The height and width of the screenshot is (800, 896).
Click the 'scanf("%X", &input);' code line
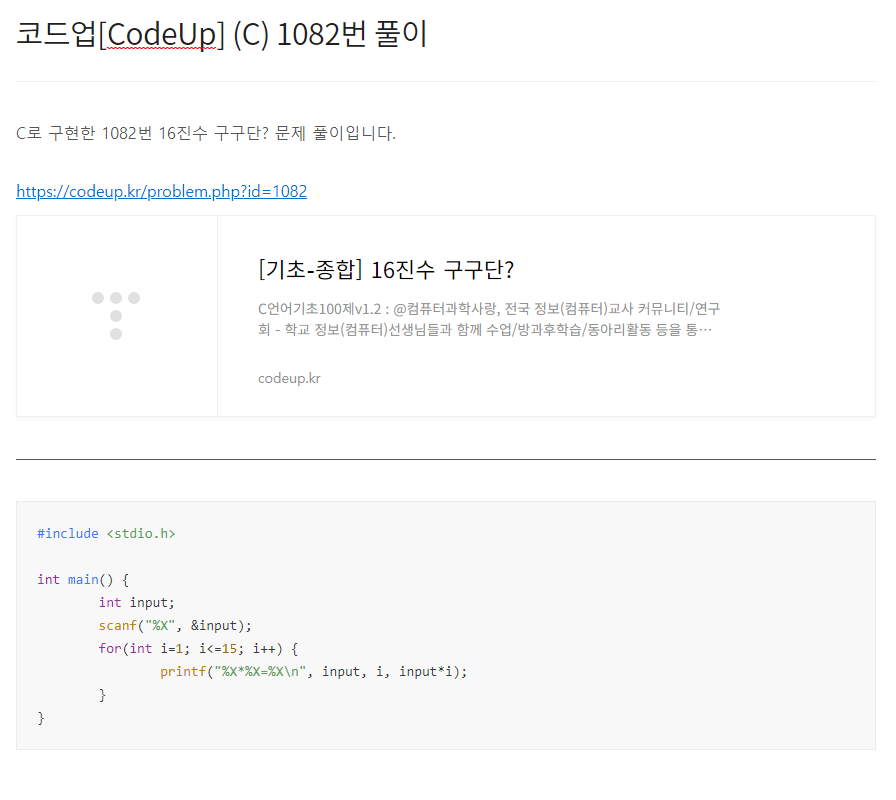click(175, 626)
